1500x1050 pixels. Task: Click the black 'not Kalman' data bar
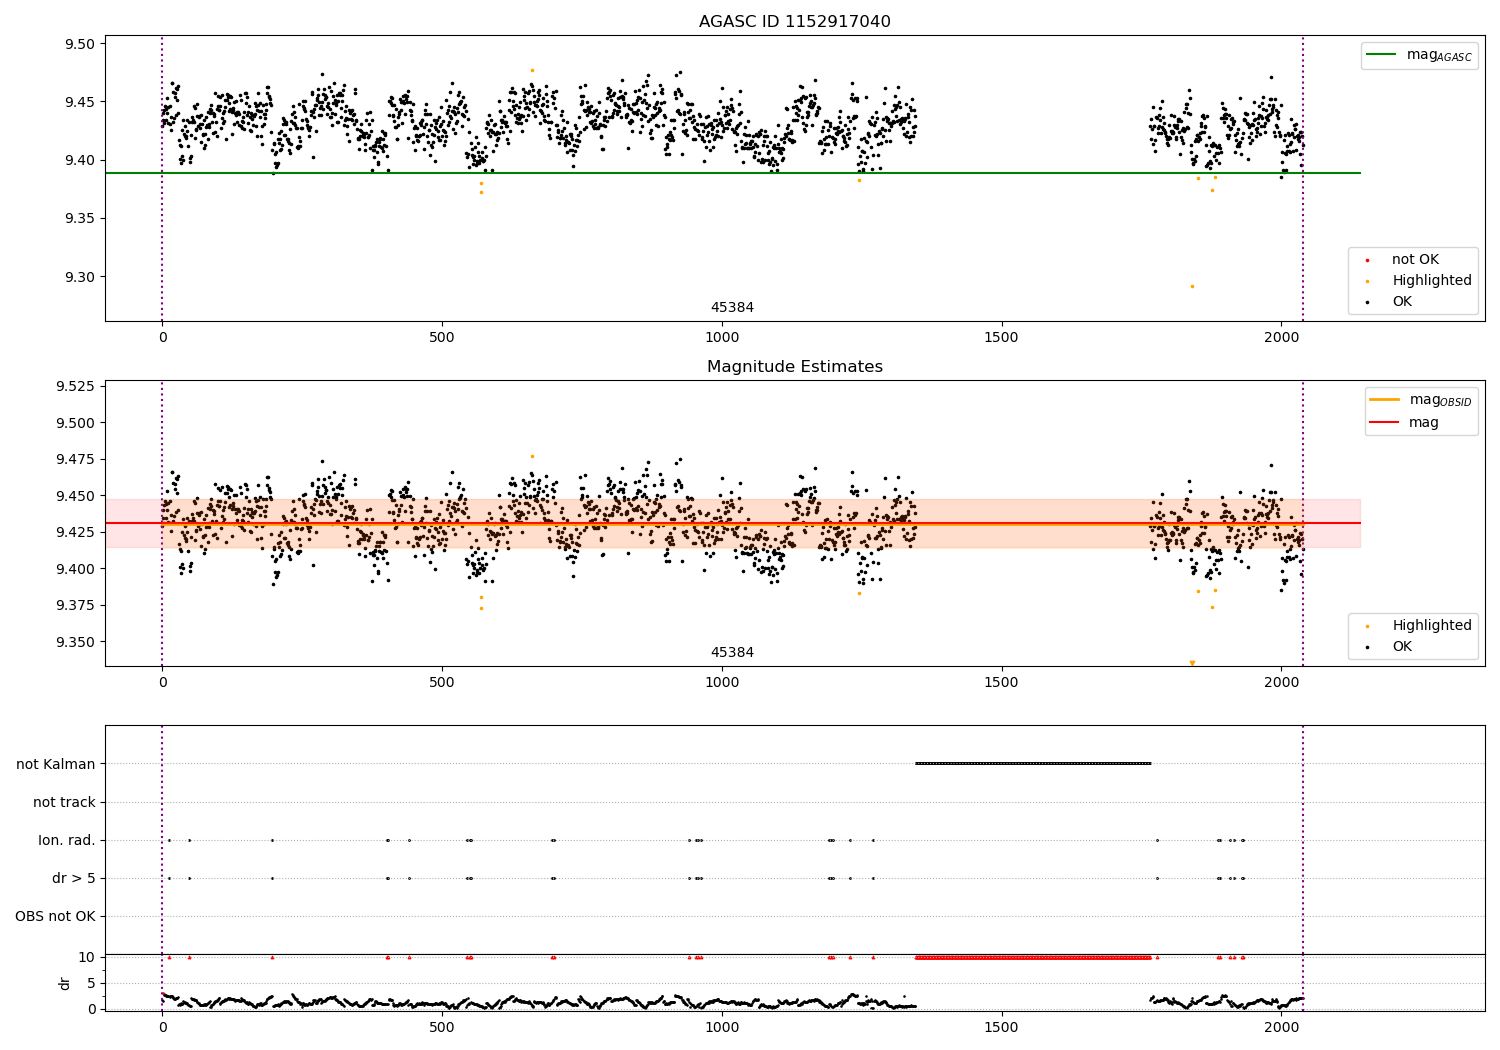[1033, 764]
